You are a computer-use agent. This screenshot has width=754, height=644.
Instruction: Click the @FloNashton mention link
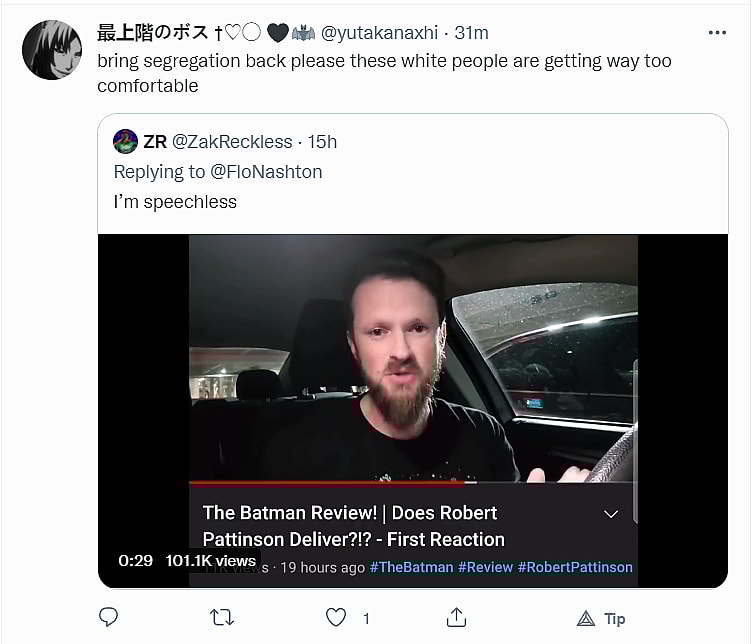click(x=267, y=172)
